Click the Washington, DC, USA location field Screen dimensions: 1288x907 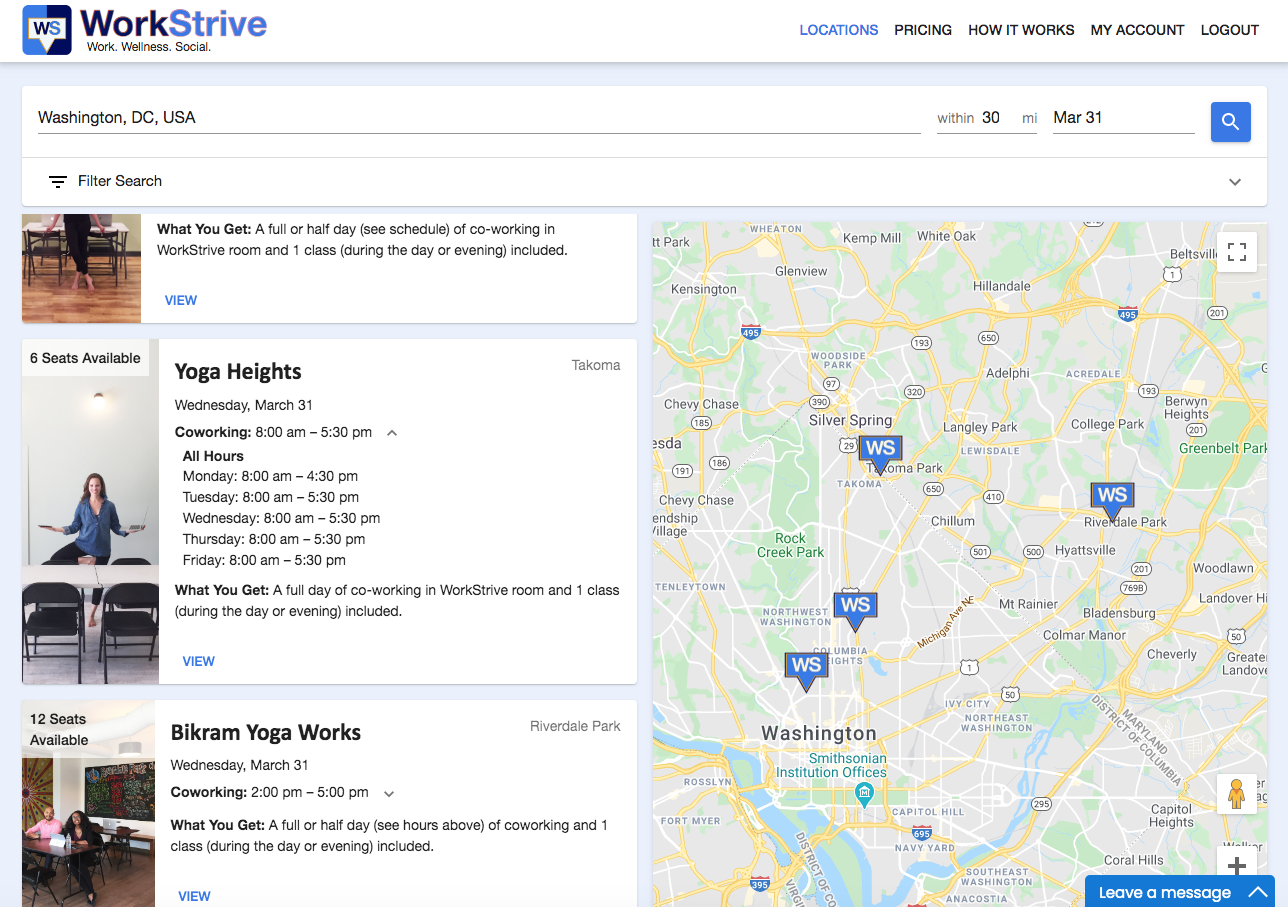coord(479,118)
